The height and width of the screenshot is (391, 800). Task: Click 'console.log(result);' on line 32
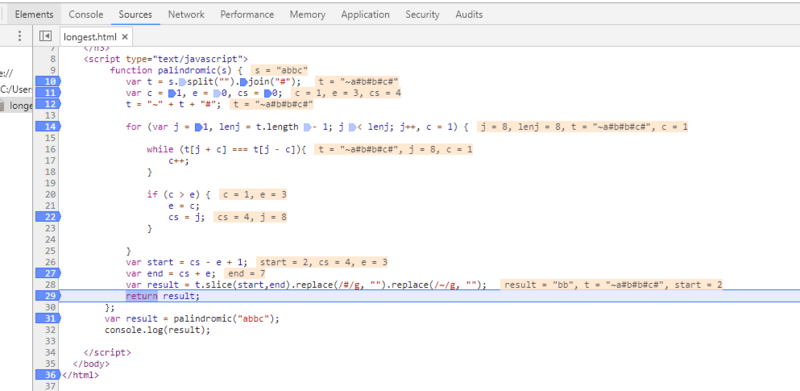click(157, 330)
